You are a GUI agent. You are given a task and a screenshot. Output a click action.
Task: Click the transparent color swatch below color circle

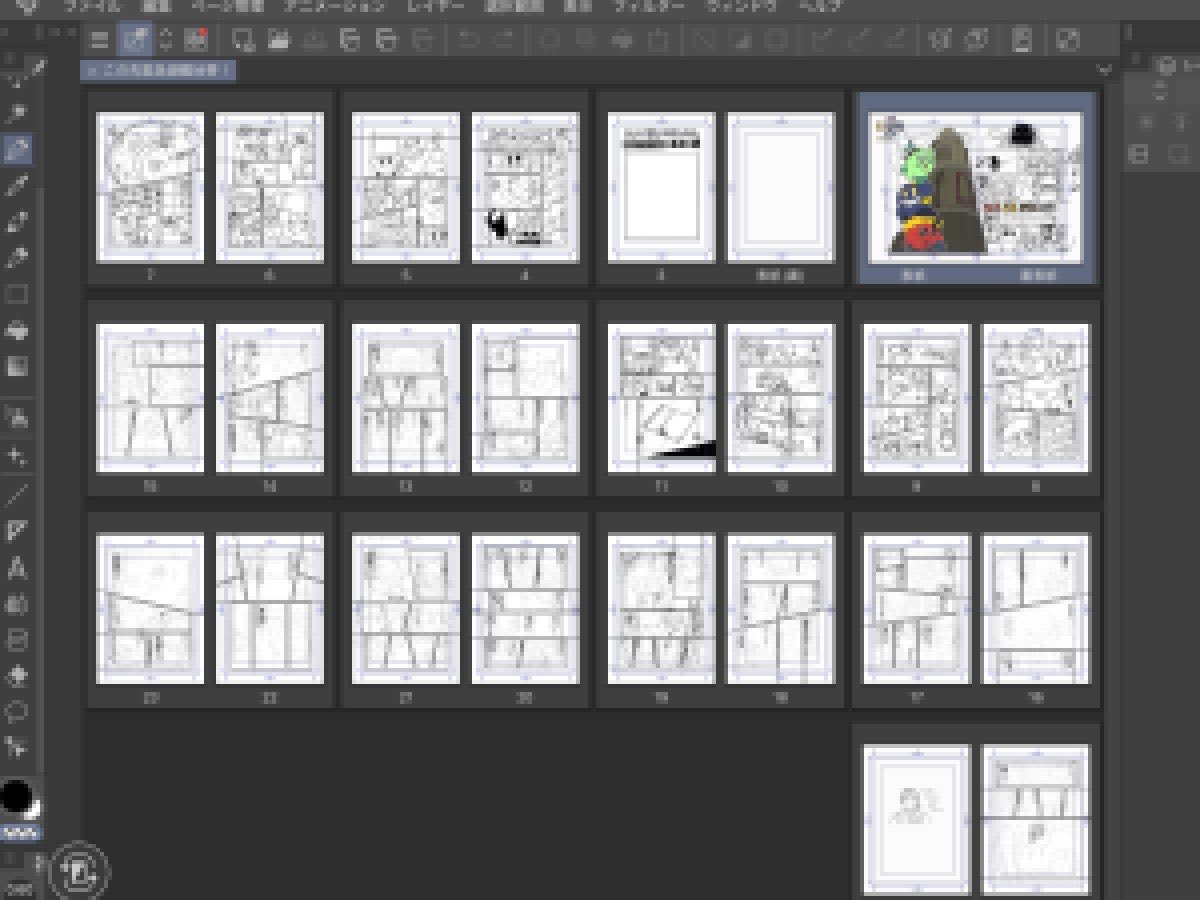coord(20,833)
